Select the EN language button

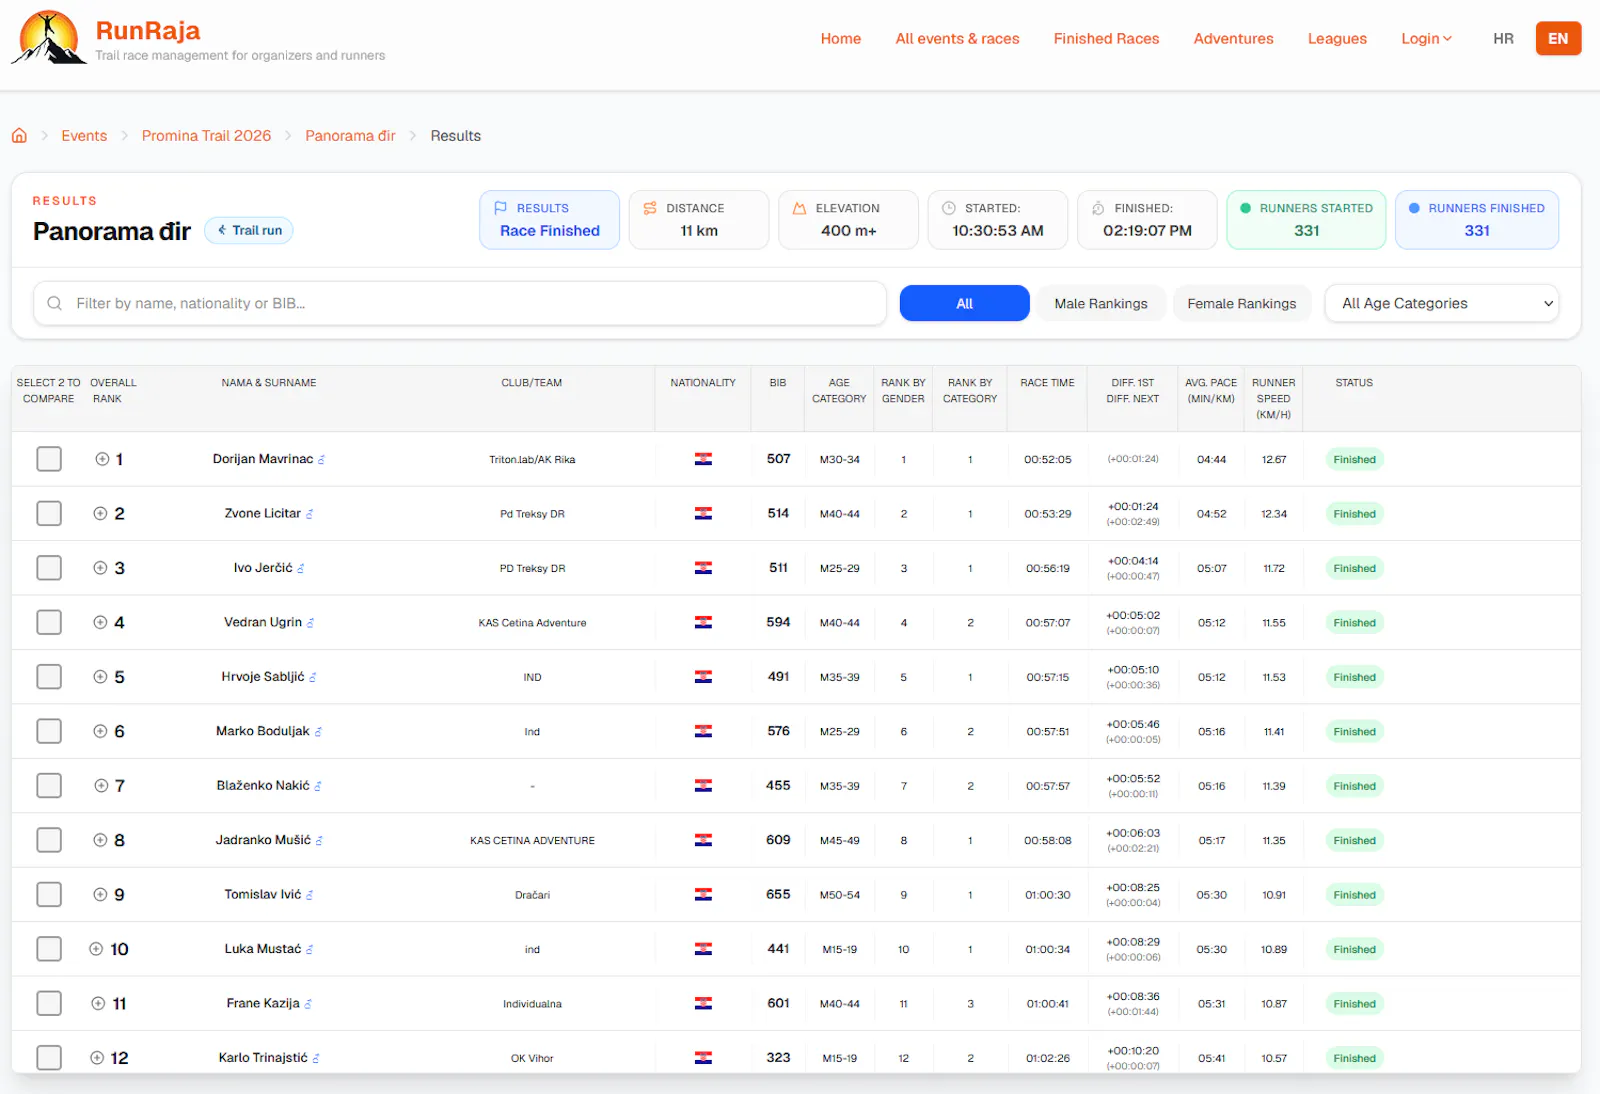coord(1558,38)
